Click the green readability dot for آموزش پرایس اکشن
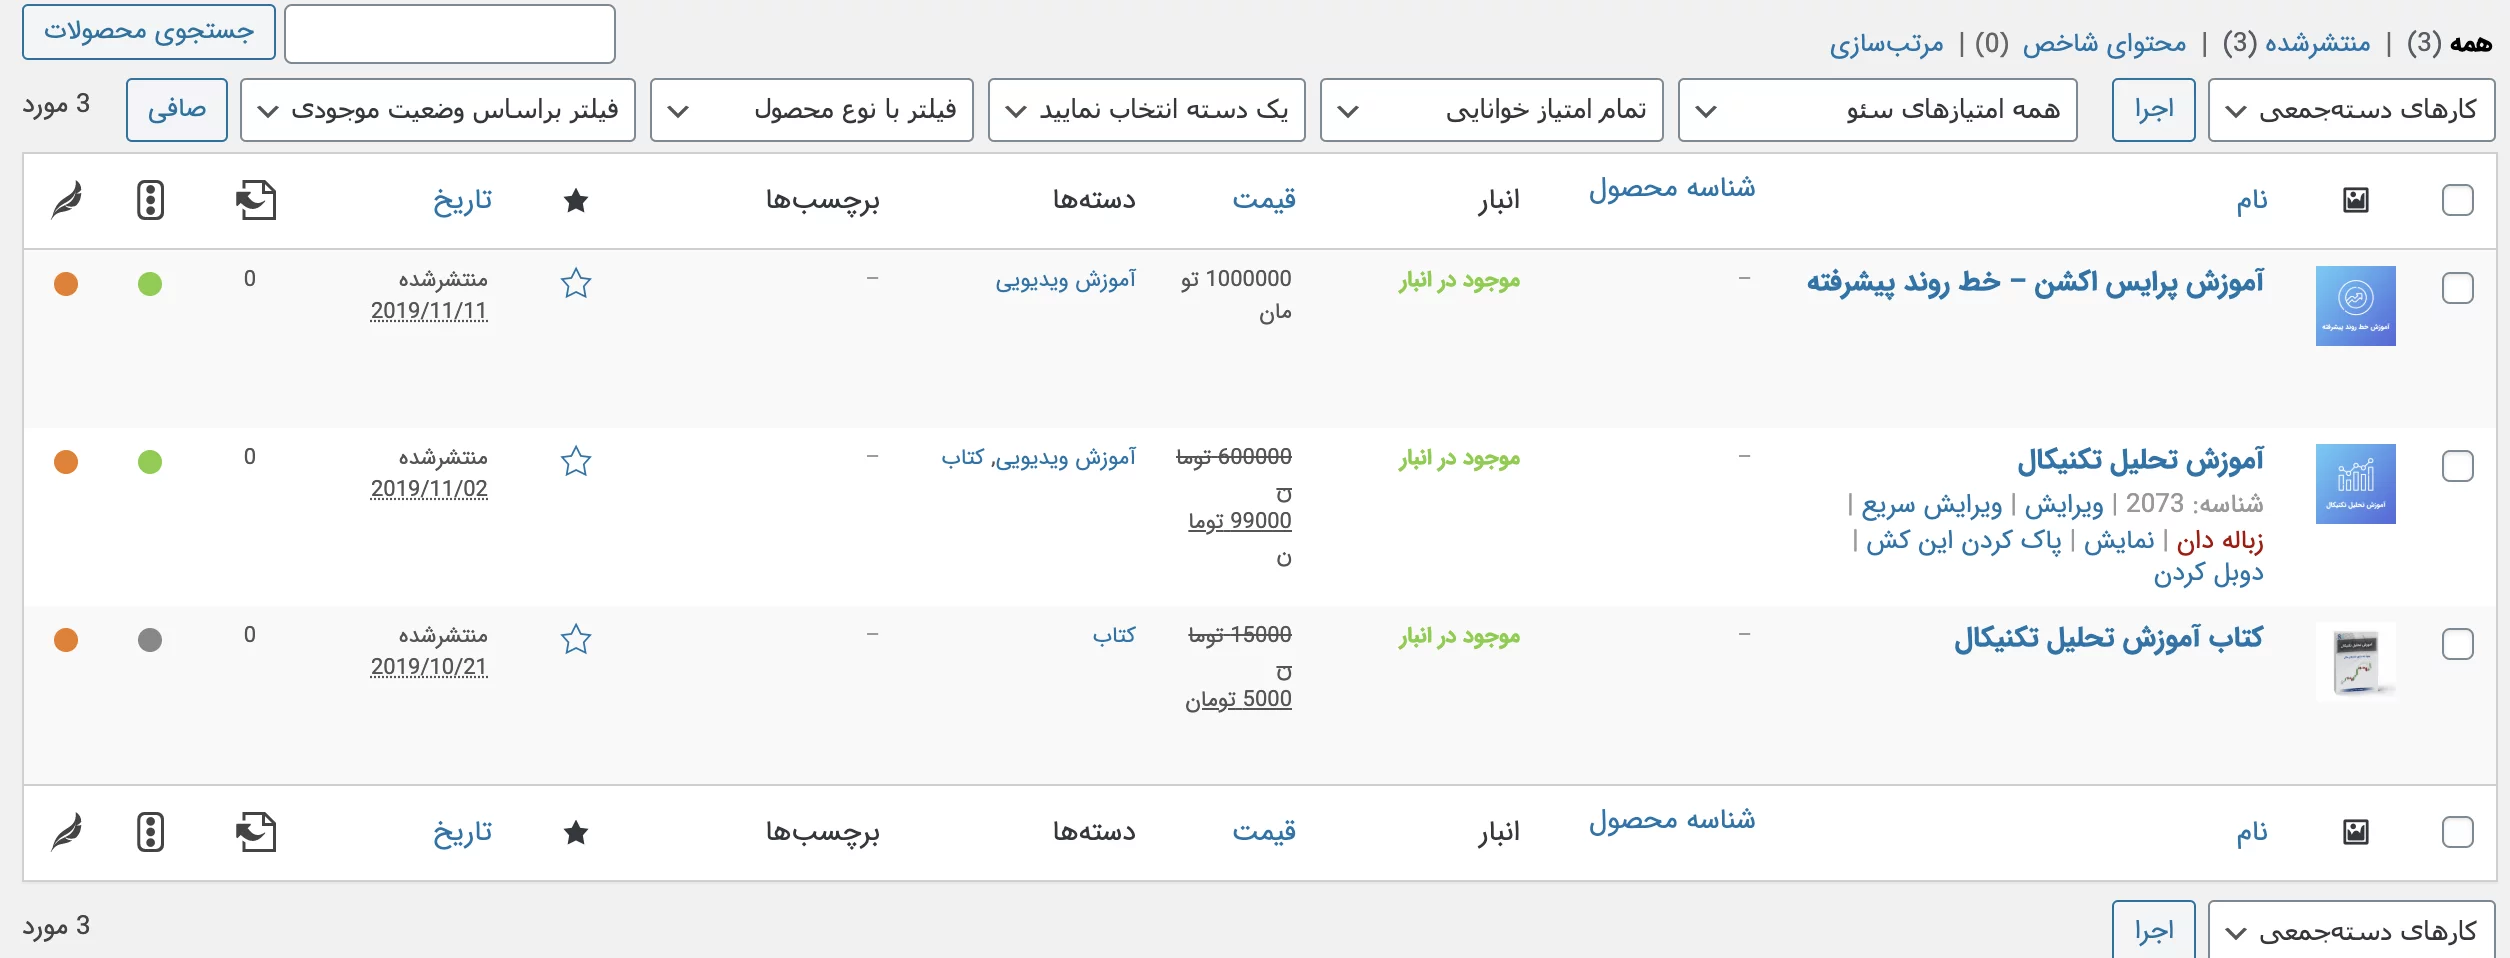 pyautogui.click(x=150, y=284)
